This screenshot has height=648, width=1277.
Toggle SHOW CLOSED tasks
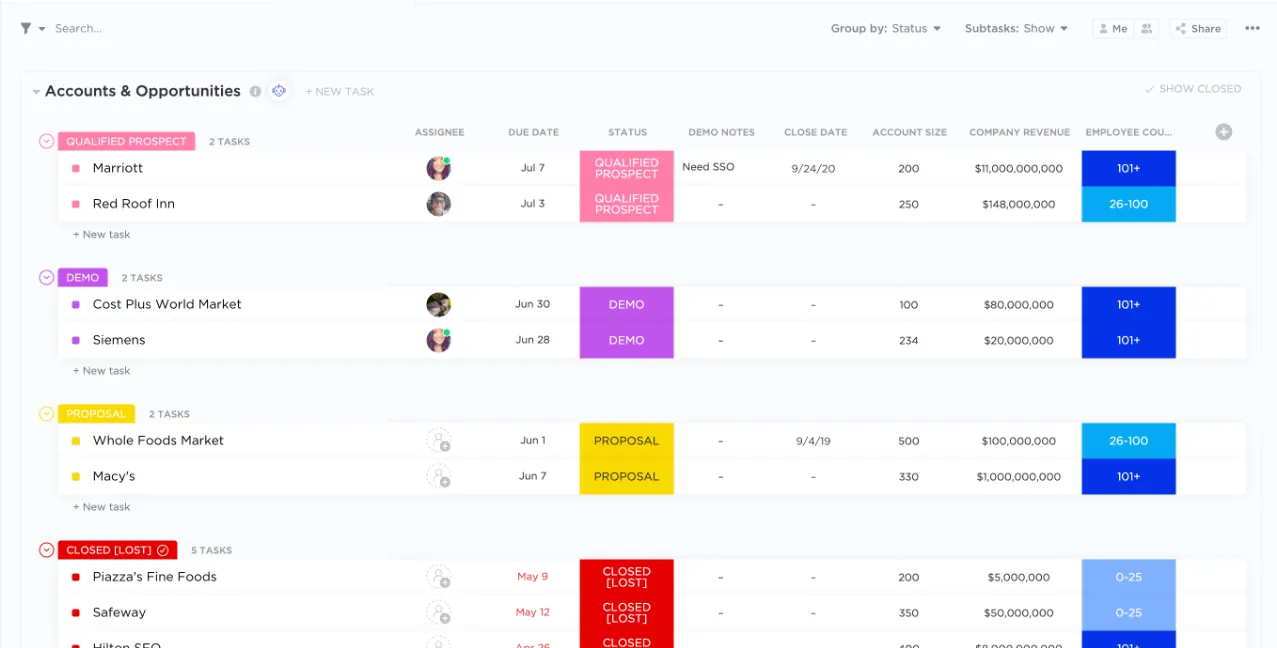(x=1193, y=89)
